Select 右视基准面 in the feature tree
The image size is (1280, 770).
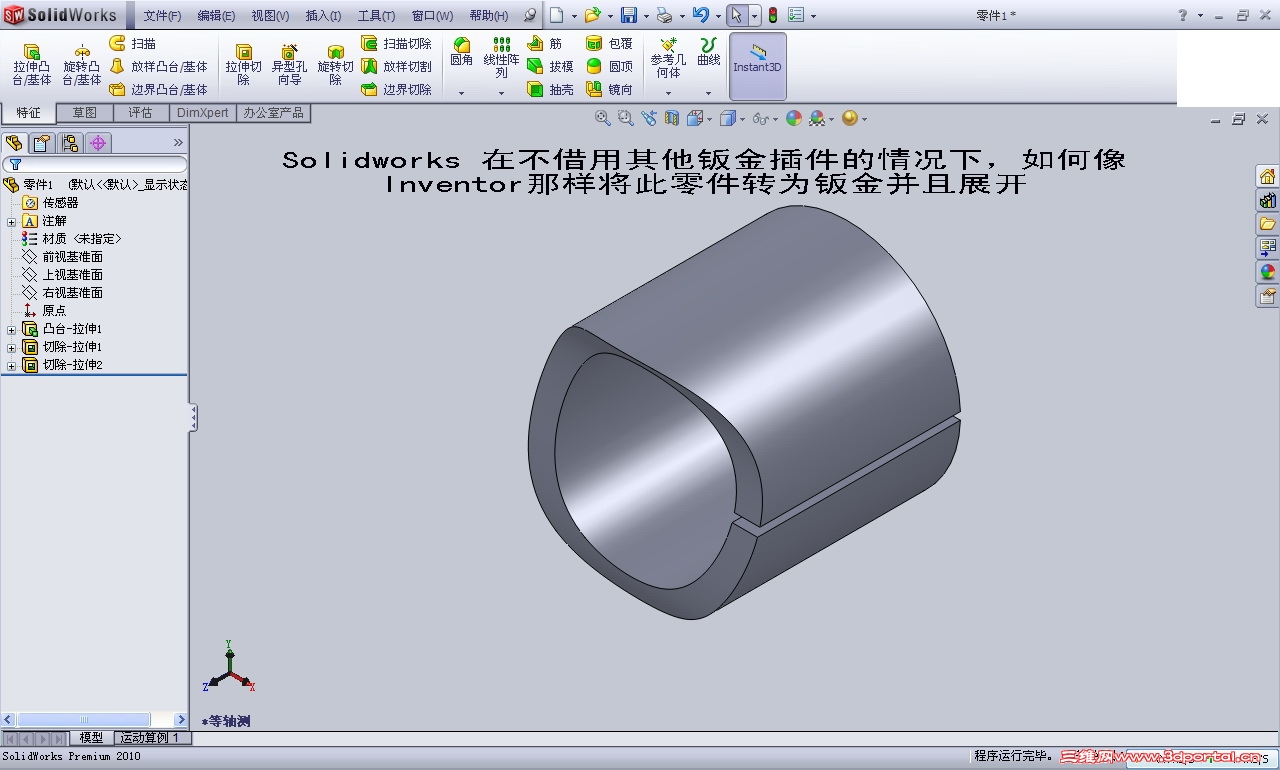[62, 293]
